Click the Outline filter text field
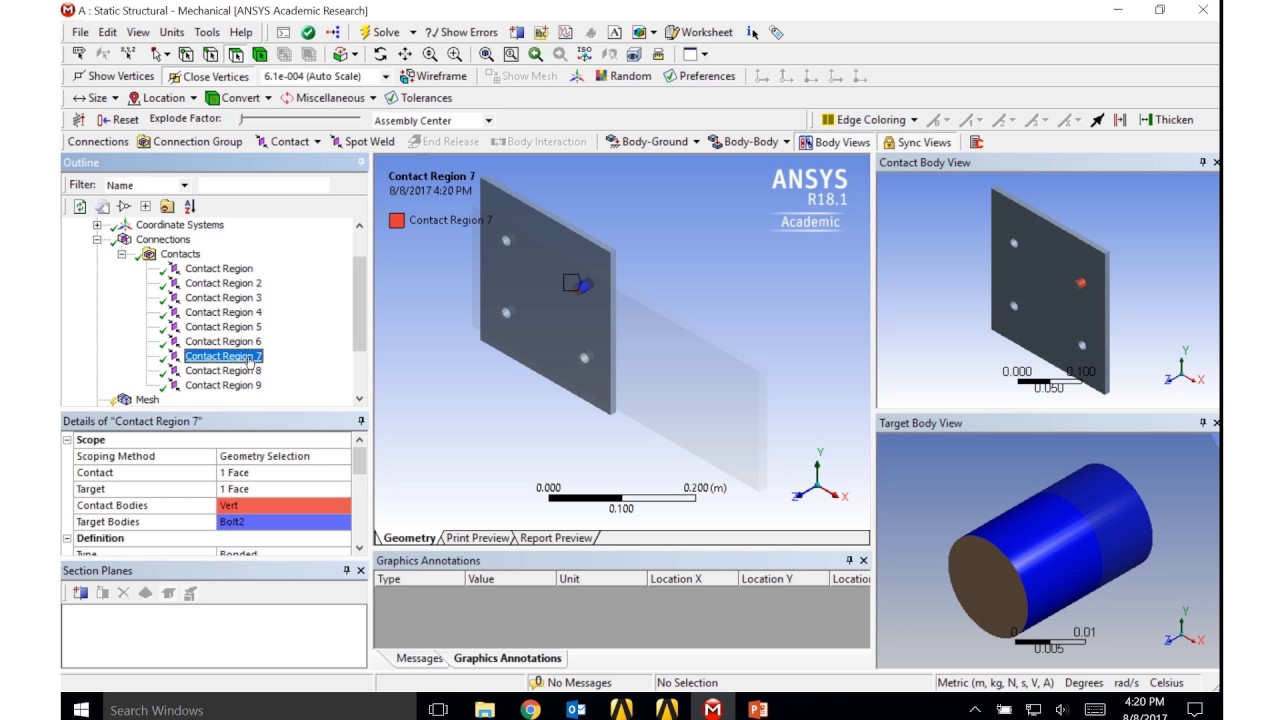Screen dimensions: 1280x720 (263, 185)
